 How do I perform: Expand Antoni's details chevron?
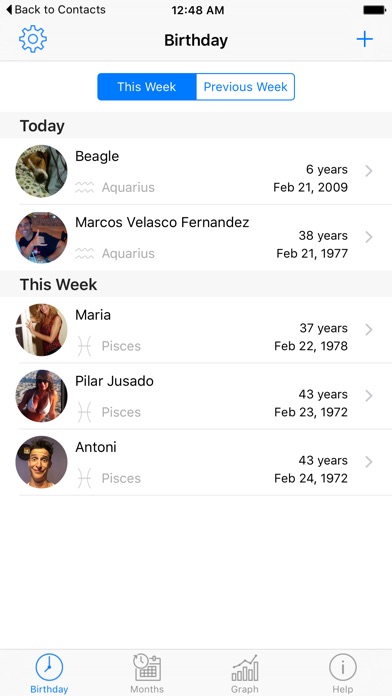point(368,462)
